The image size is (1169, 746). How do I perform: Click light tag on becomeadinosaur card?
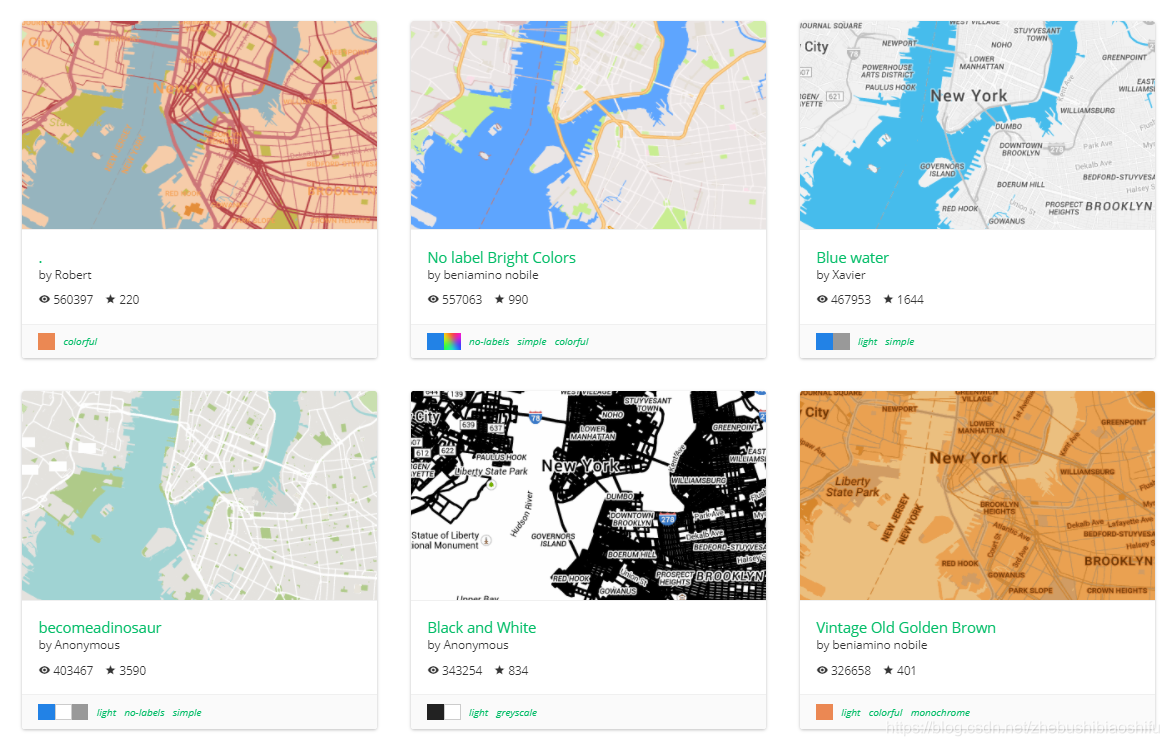pyautogui.click(x=106, y=712)
